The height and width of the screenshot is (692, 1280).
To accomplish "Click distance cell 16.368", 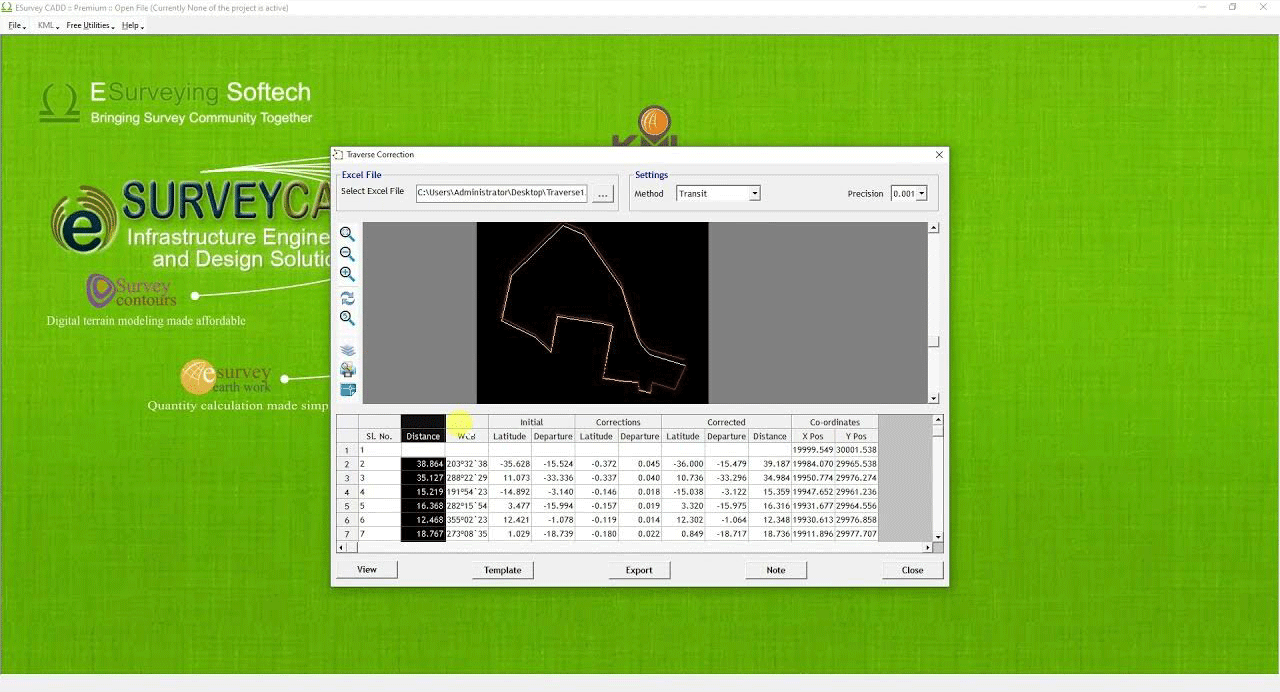I will (423, 506).
